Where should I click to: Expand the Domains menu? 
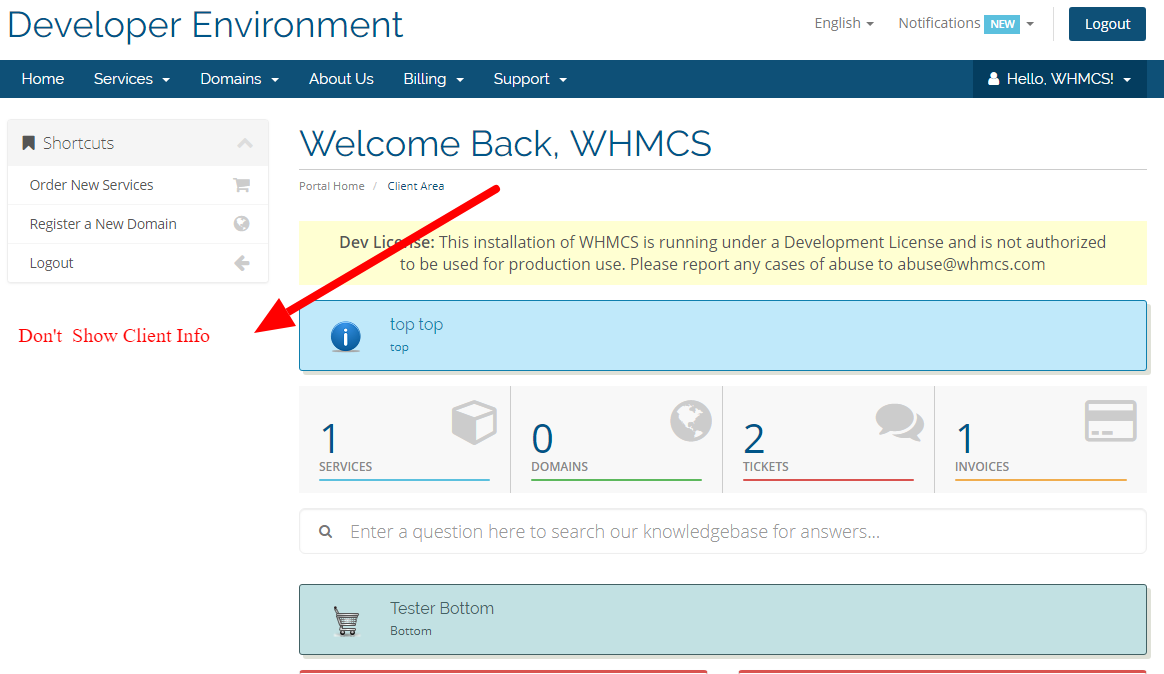pos(239,79)
